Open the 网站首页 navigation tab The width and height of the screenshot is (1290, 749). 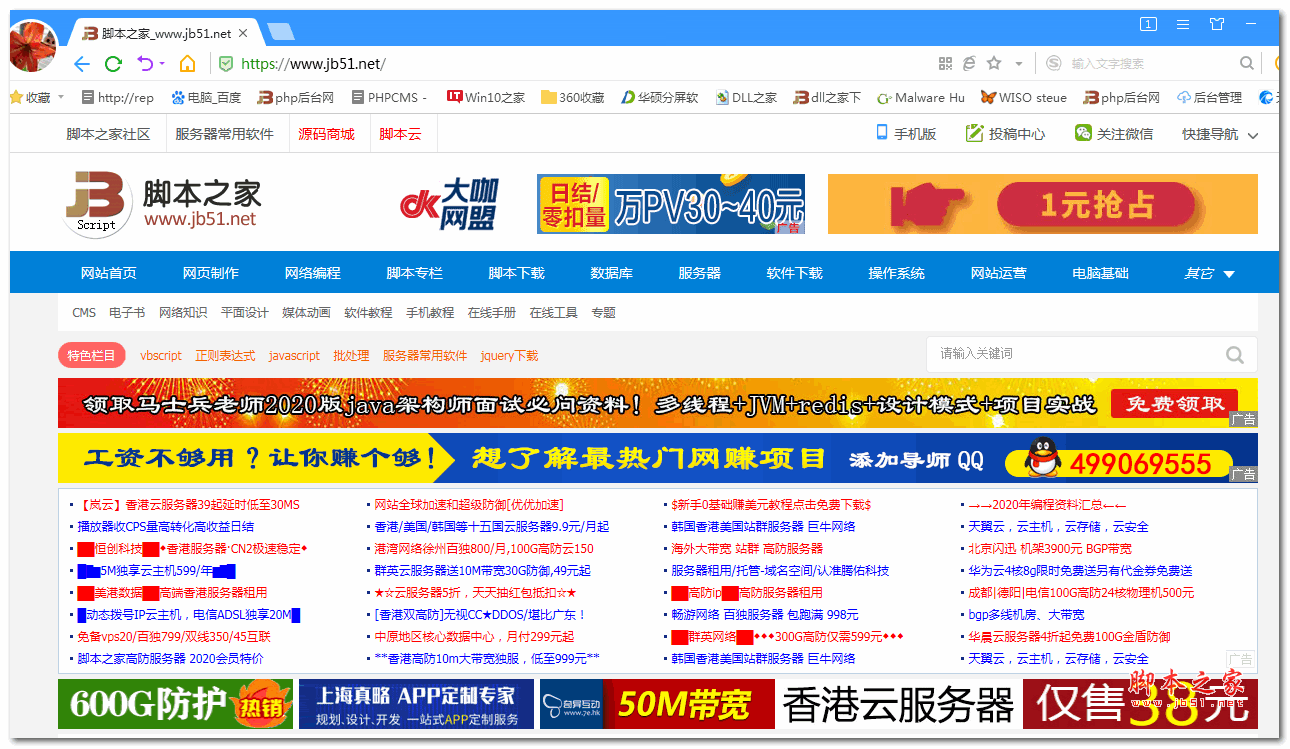(109, 273)
